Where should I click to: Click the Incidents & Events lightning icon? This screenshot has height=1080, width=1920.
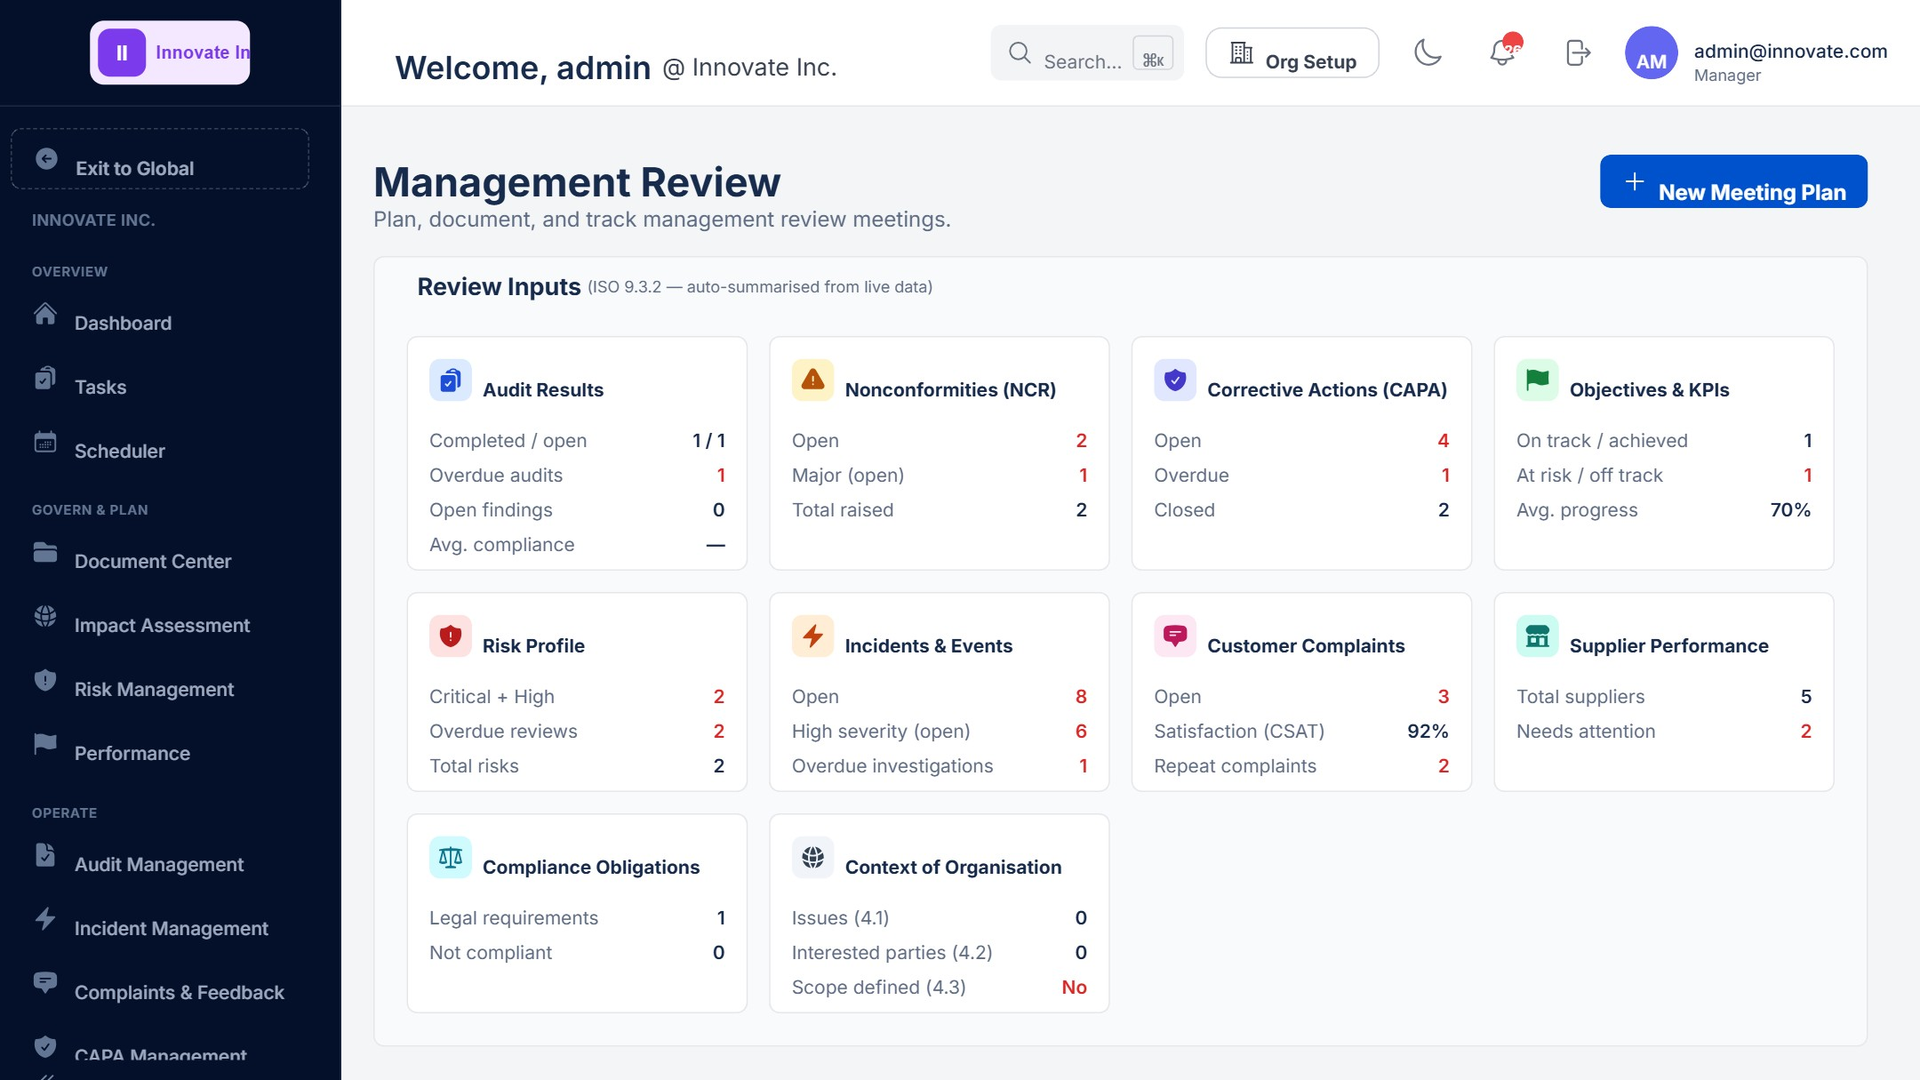[813, 636]
